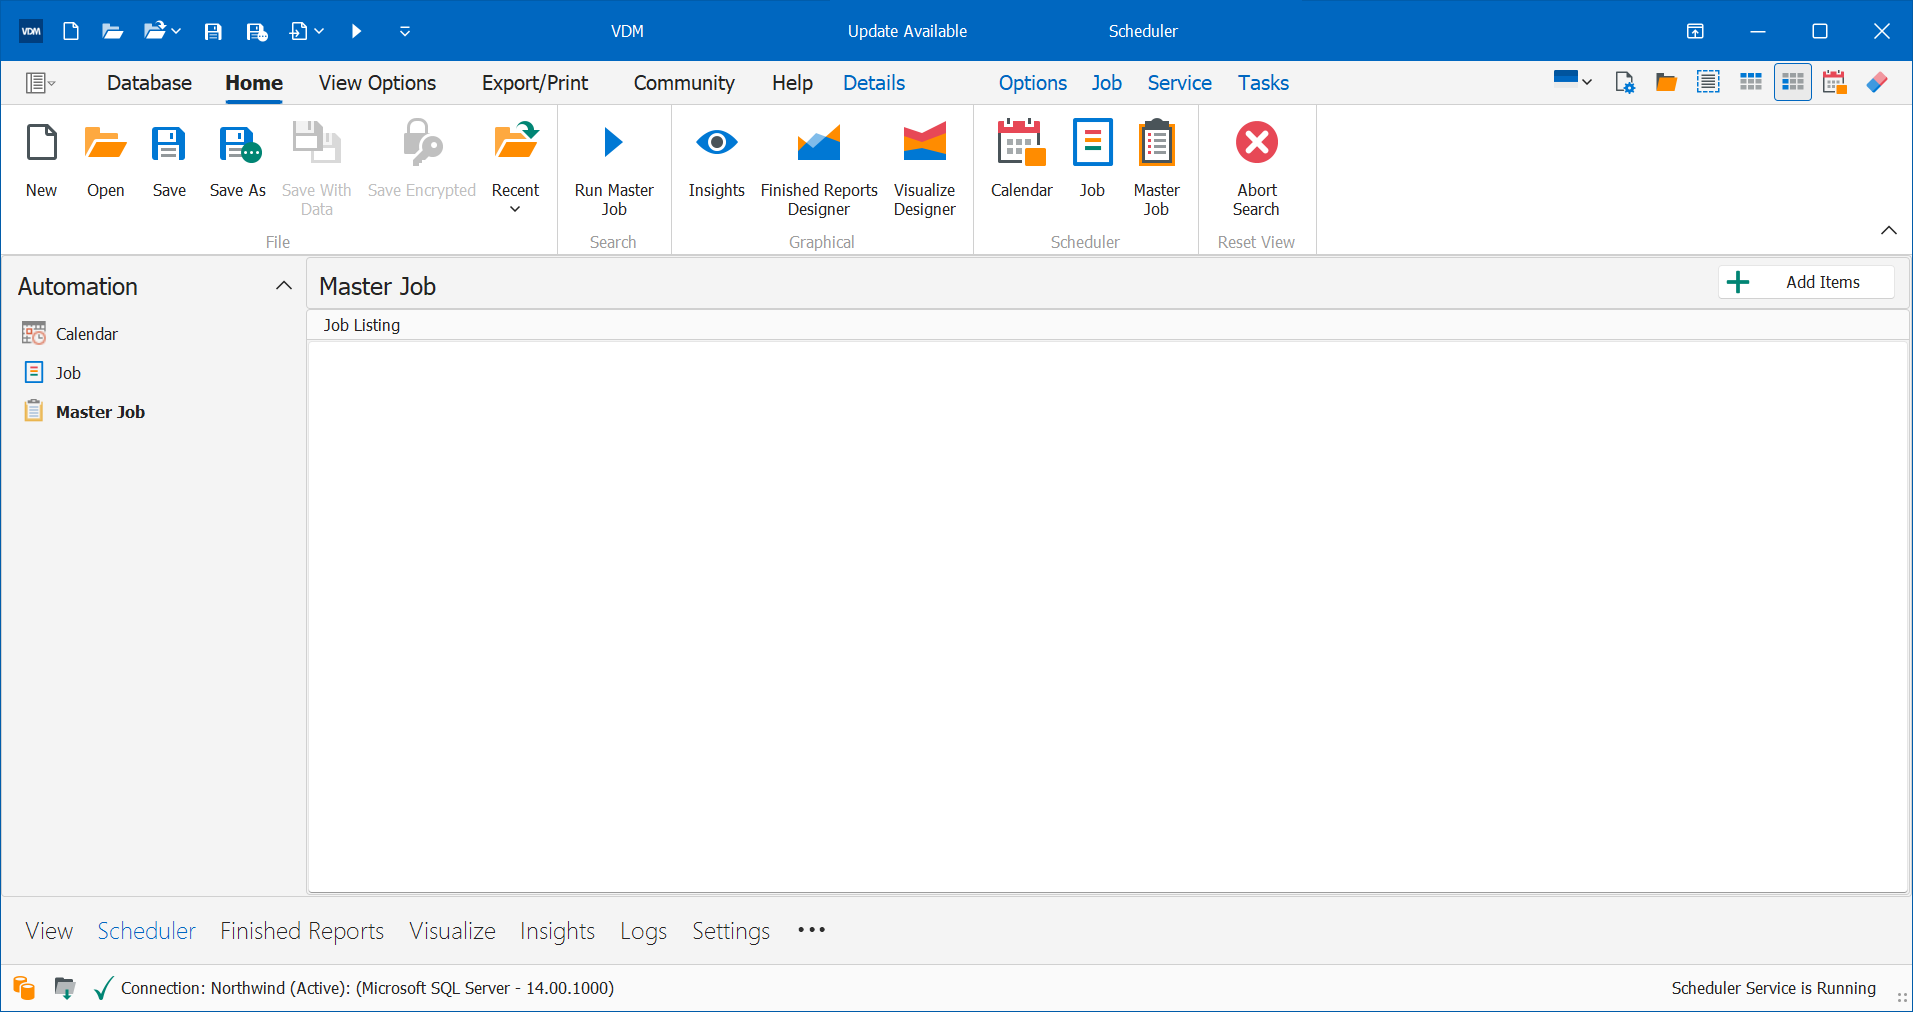This screenshot has height=1012, width=1913.
Task: Go to Settings bottom tab
Action: 731,931
